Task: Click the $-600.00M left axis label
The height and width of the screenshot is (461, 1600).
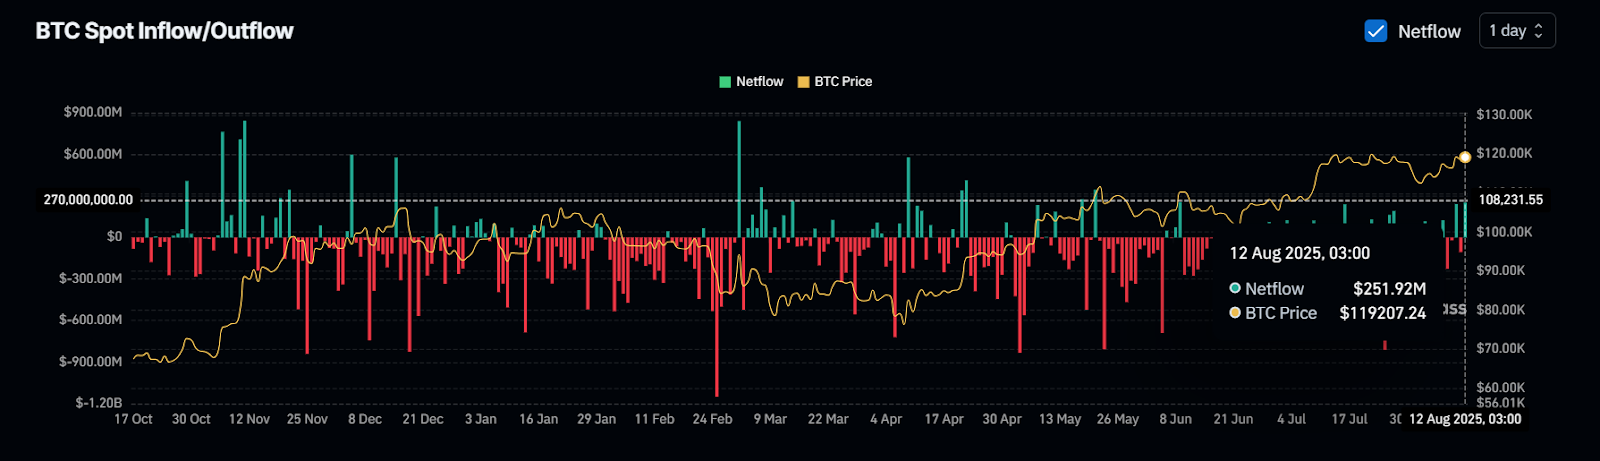Action: (x=91, y=320)
